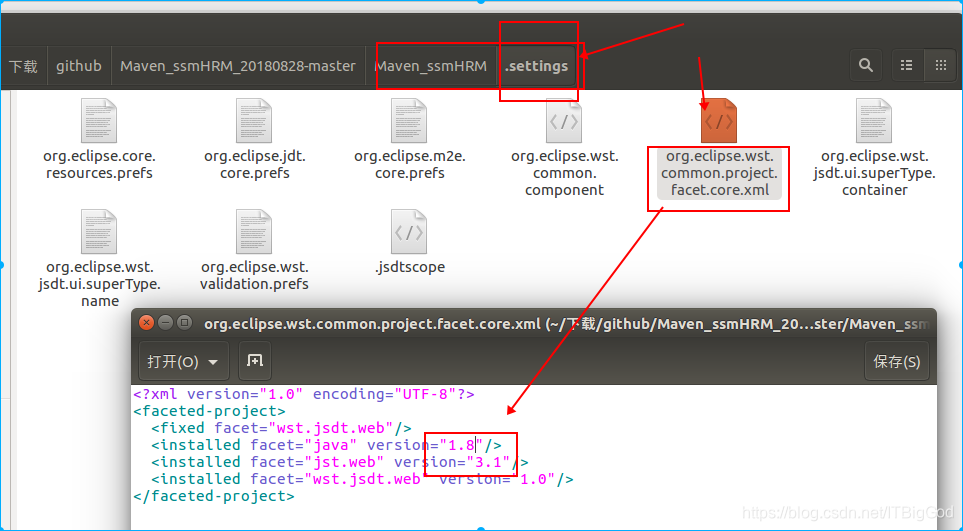The image size is (963, 531).
Task: Select org.eclipse.wst.validation.prefs file icon
Action: (254, 231)
